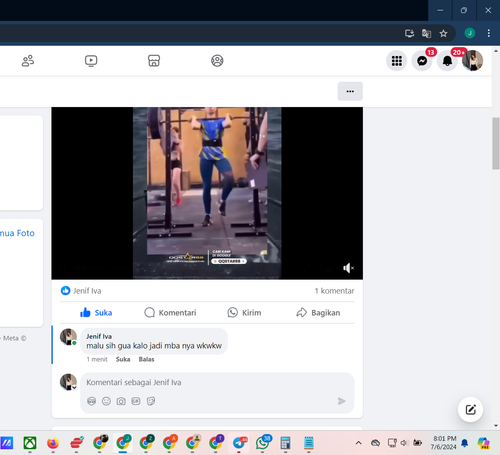
Task: Switch to active Chrome window J on taskbar
Action: 123,443
